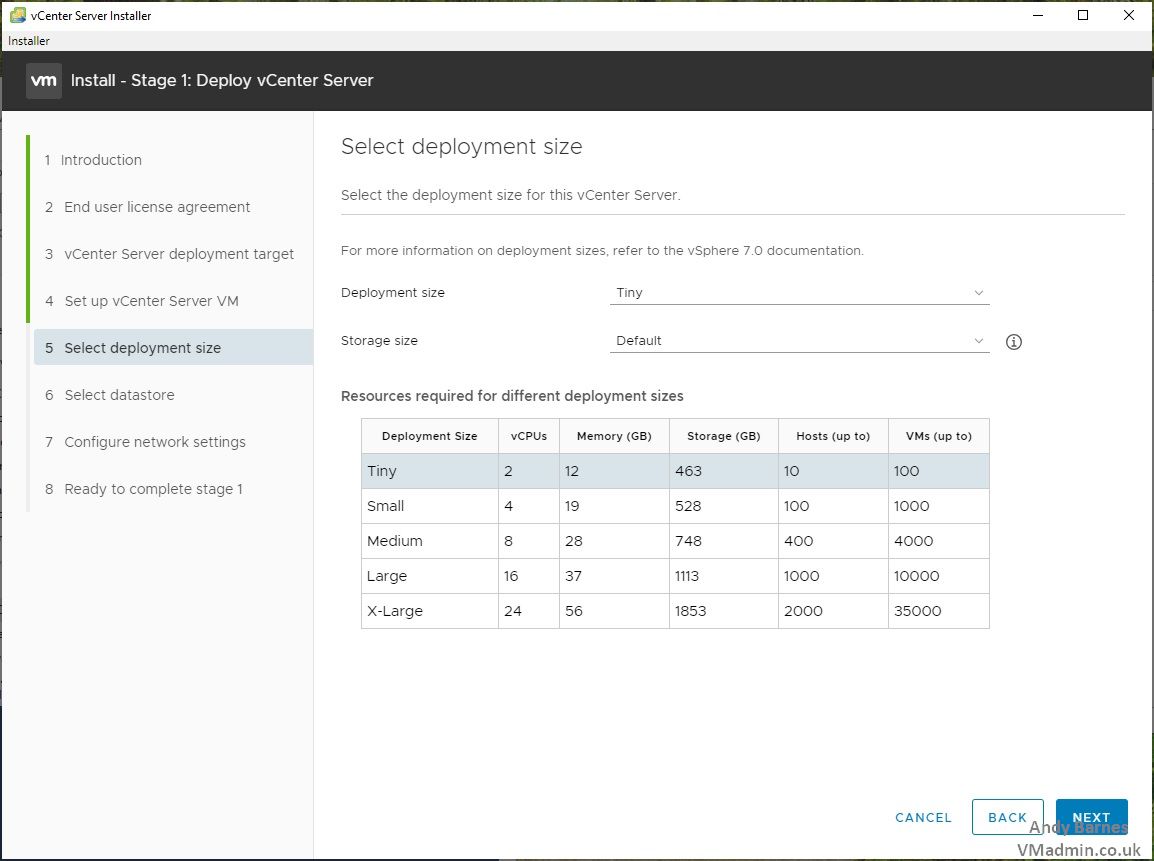Viewport: 1154px width, 861px height.
Task: Minimize the installer window
Action: click(1038, 15)
